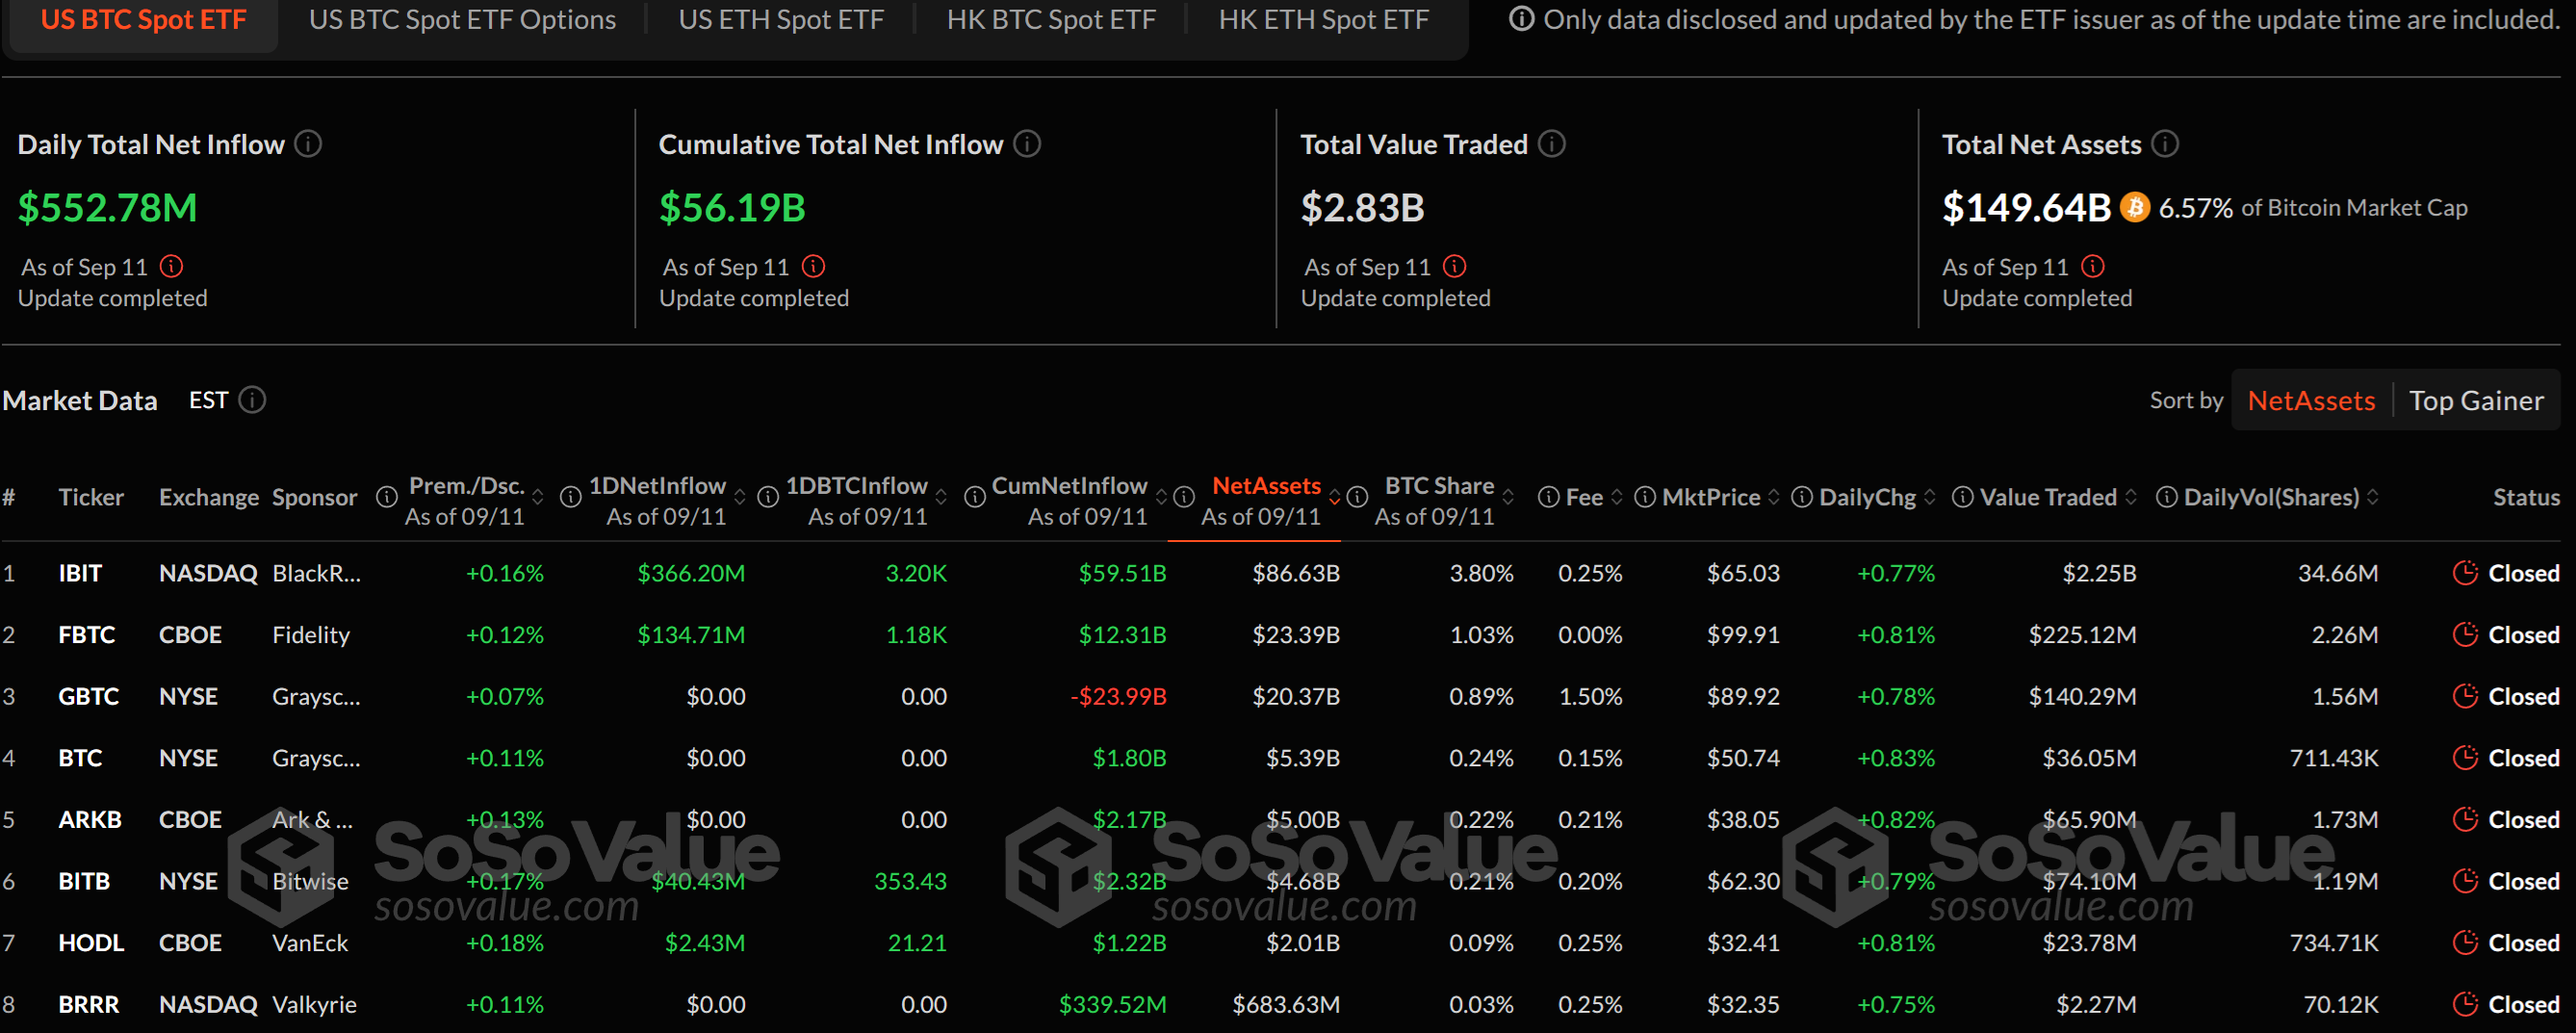Viewport: 2576px width, 1033px height.
Task: Click the 6.57% of Bitcoin Market Cap text
Action: [2312, 207]
